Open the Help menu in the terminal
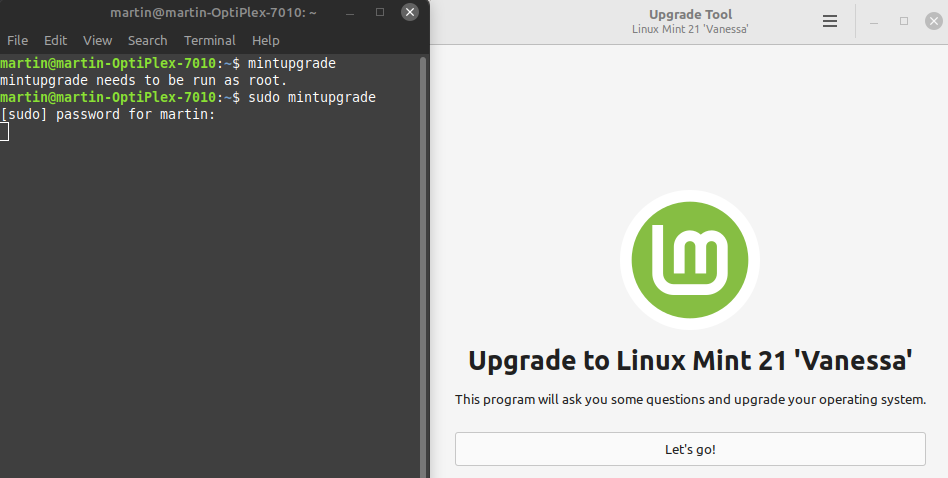948x478 pixels. pyautogui.click(x=265, y=40)
